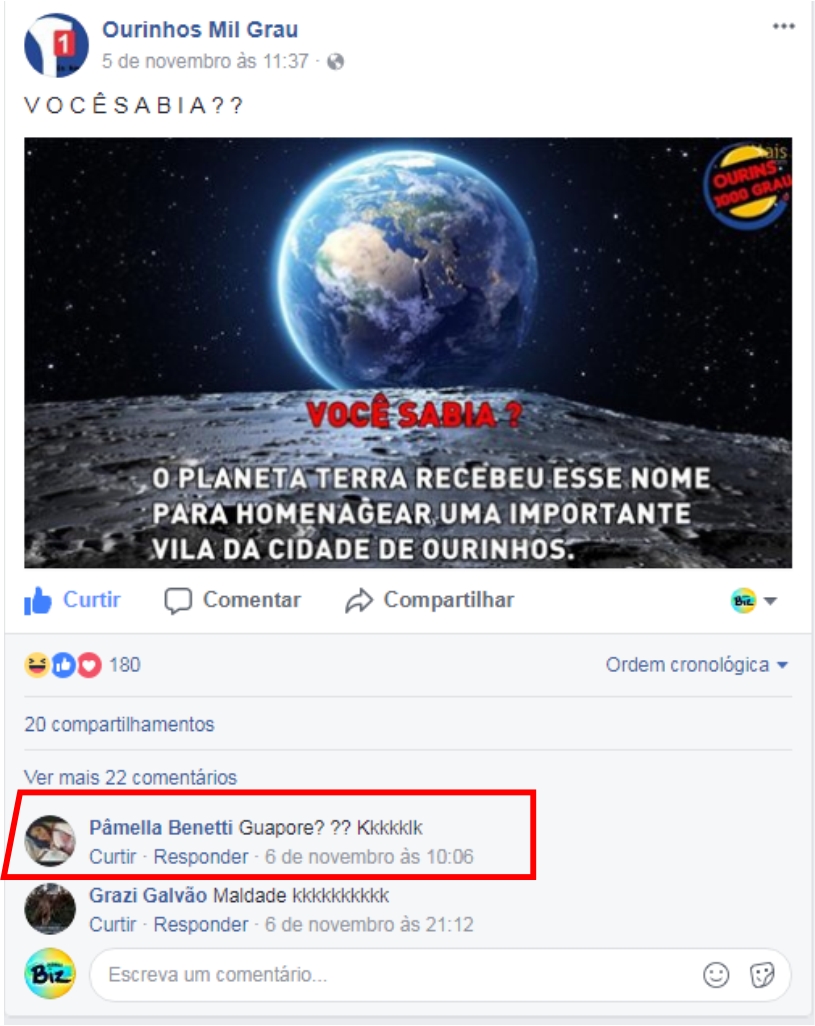Expand Ver mais 22 comentários
The image size is (815, 1026).
[x=130, y=777]
